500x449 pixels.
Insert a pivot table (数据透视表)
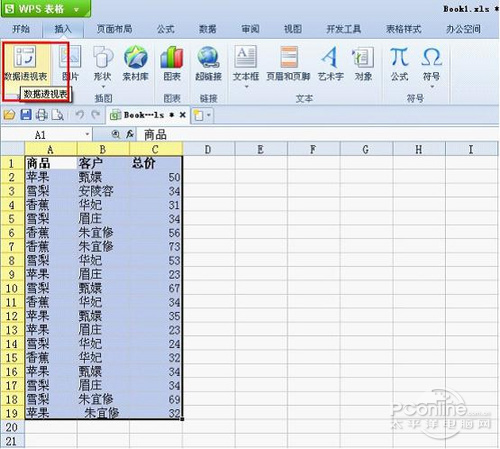click(25, 63)
